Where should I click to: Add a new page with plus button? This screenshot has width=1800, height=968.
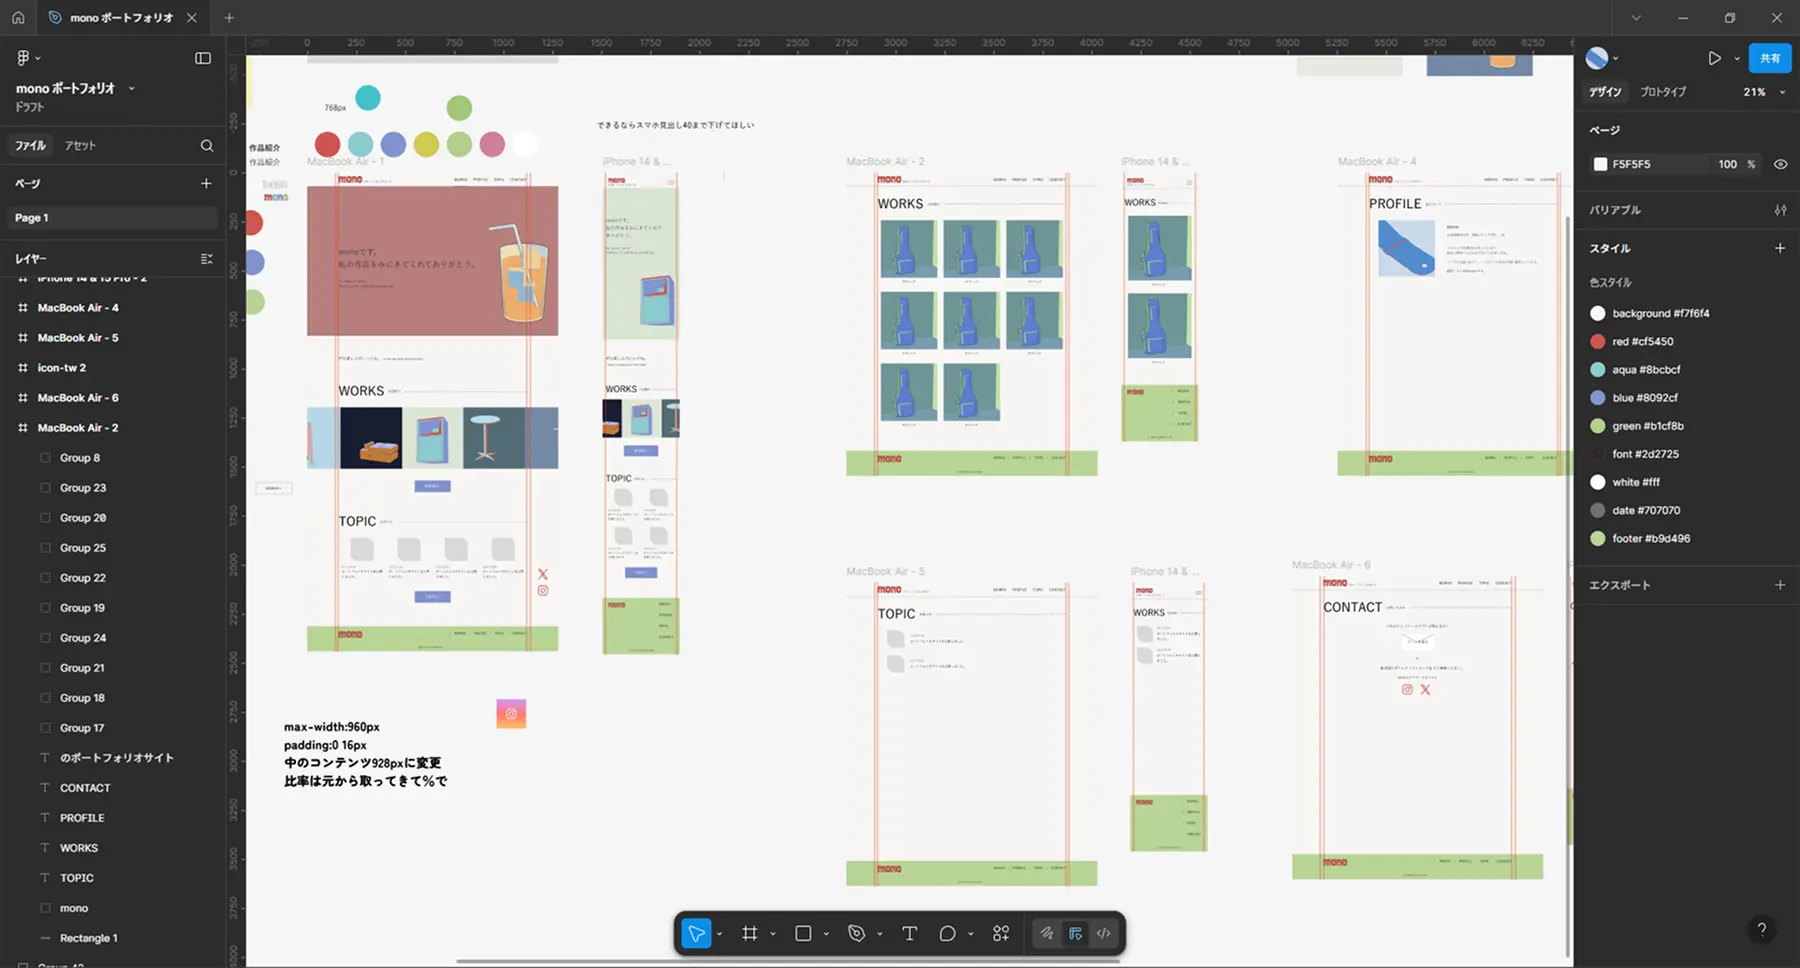coord(206,183)
